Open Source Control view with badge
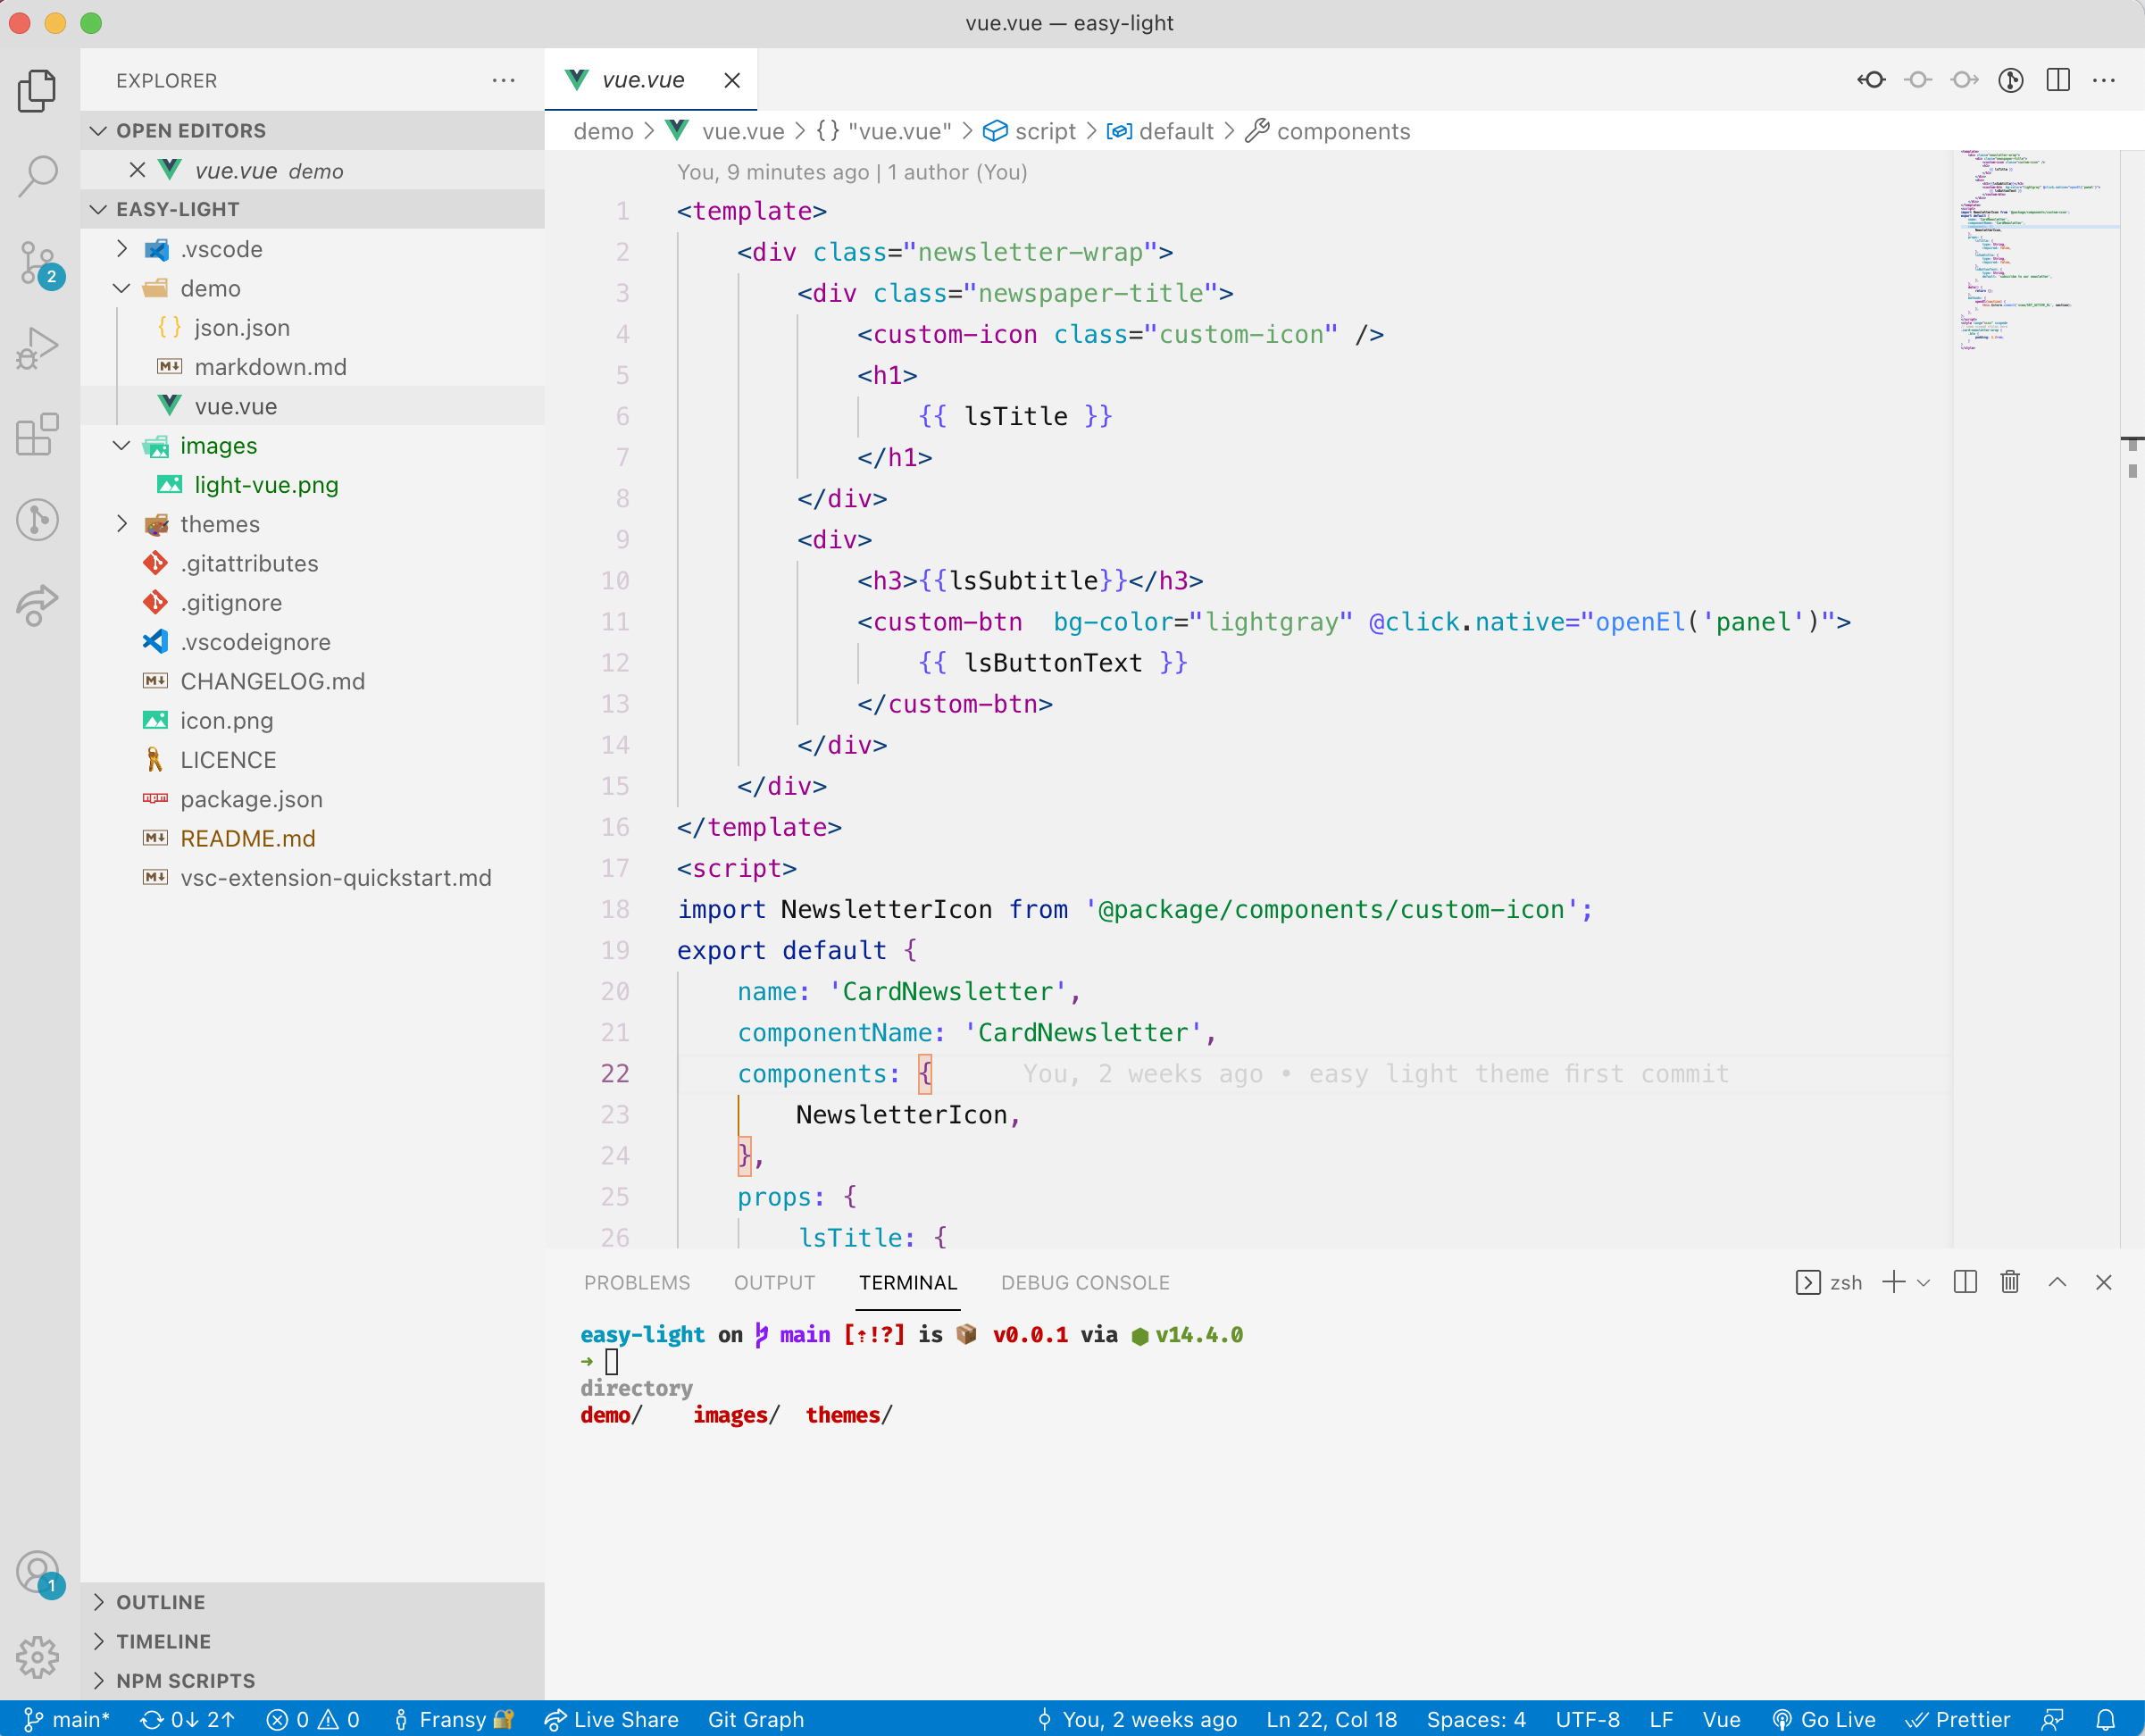 pyautogui.click(x=38, y=263)
